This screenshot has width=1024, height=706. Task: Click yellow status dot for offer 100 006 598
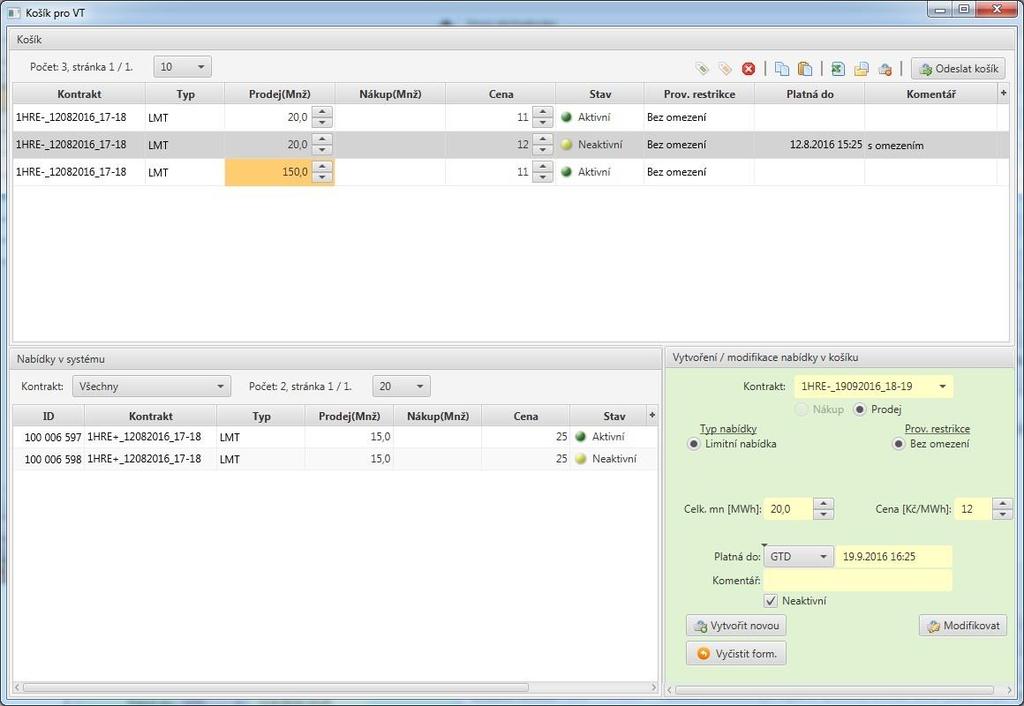click(x=581, y=458)
